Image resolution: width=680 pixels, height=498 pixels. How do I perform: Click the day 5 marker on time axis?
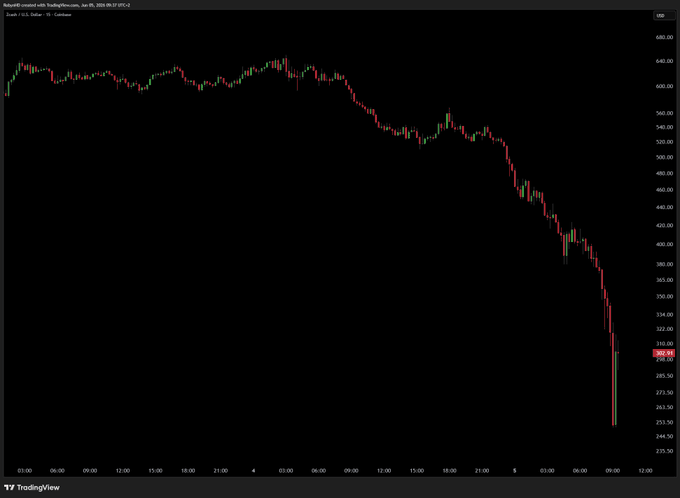(x=515, y=471)
